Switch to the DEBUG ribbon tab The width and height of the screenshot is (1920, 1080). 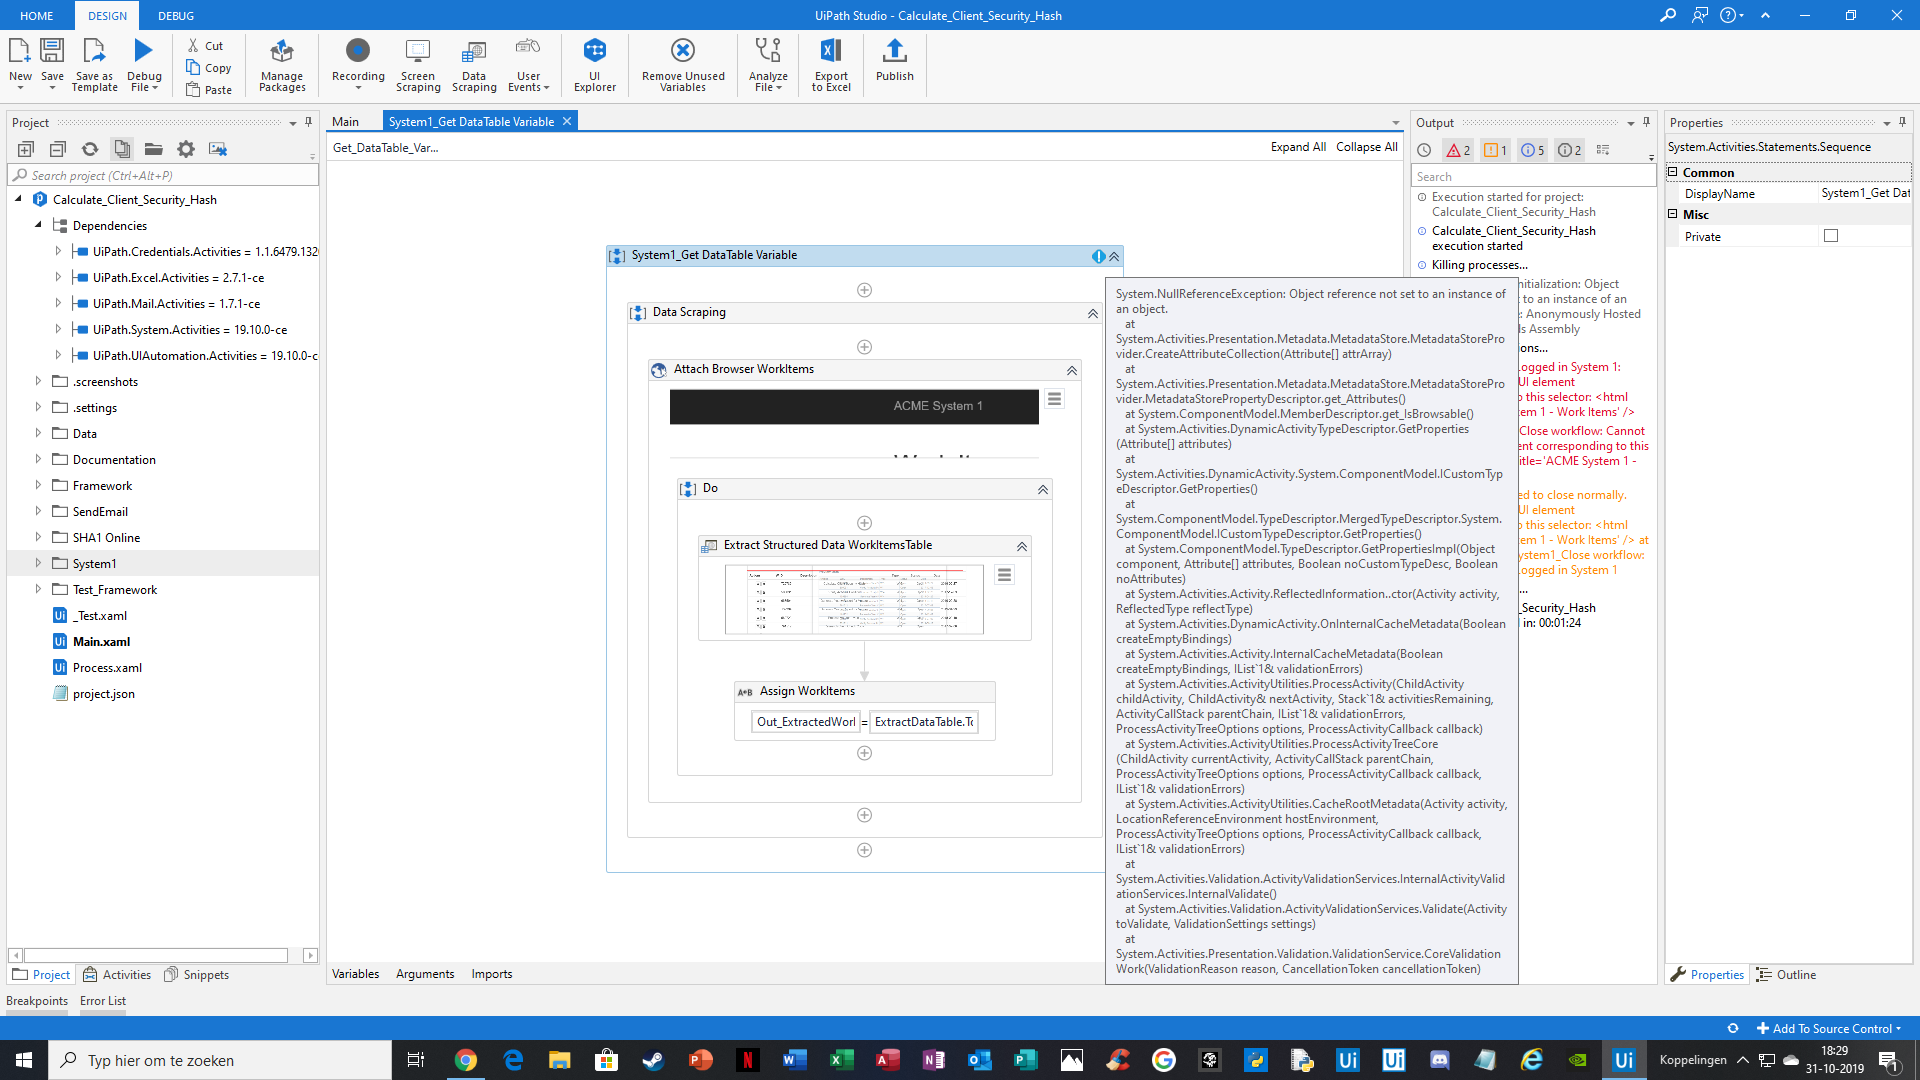(x=176, y=15)
